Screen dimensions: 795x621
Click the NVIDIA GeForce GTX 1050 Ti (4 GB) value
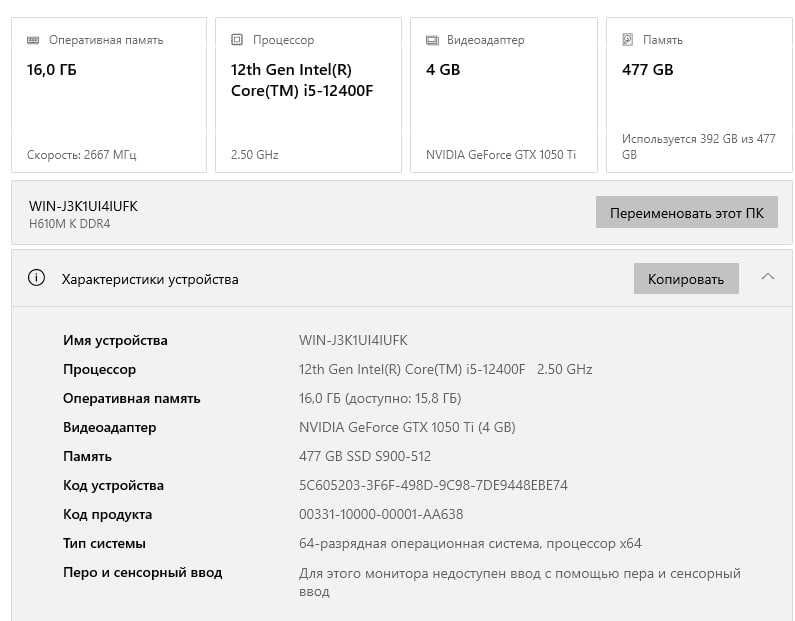tap(407, 428)
